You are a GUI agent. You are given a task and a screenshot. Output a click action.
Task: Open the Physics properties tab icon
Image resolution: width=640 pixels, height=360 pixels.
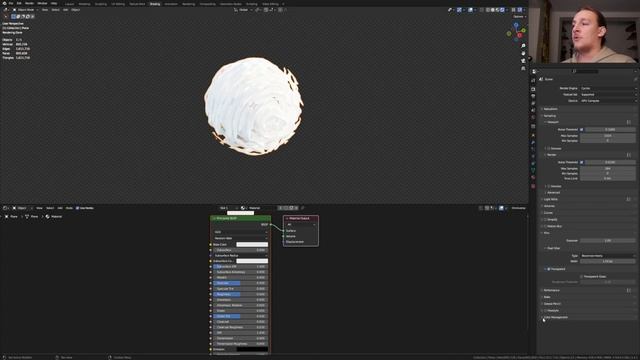533,156
